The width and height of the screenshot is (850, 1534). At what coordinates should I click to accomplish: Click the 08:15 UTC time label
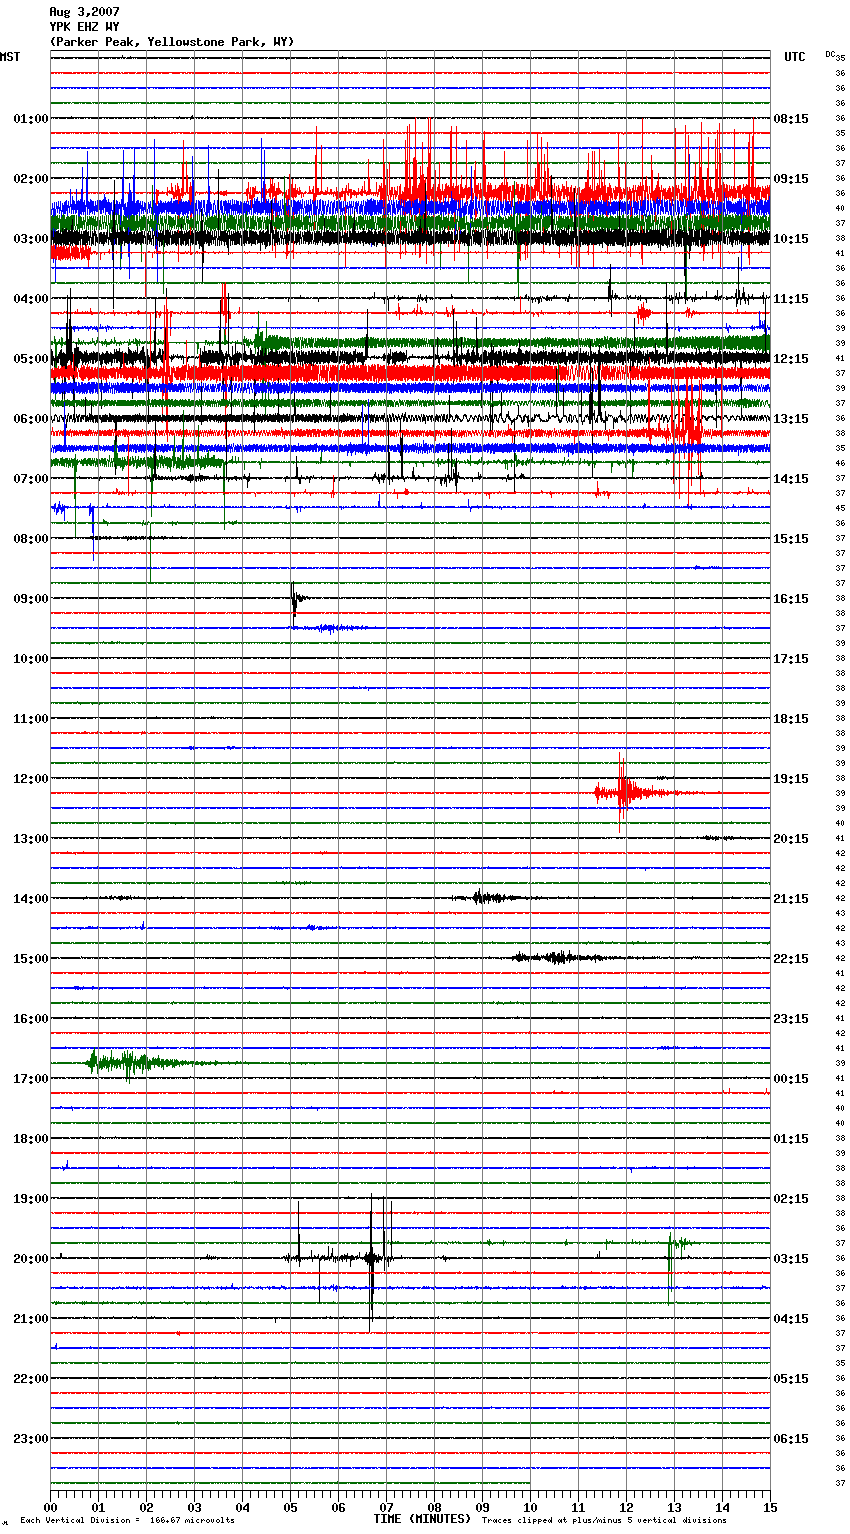tap(791, 118)
